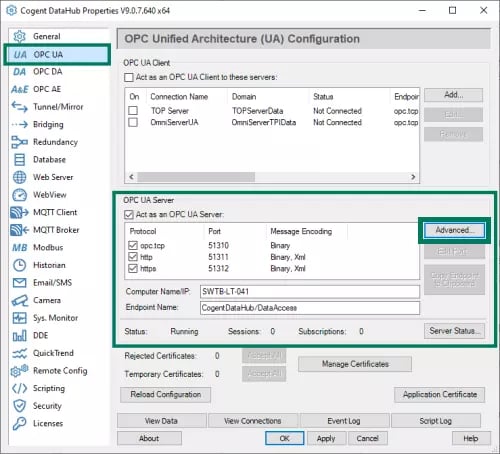Click the Apply button

point(326,438)
